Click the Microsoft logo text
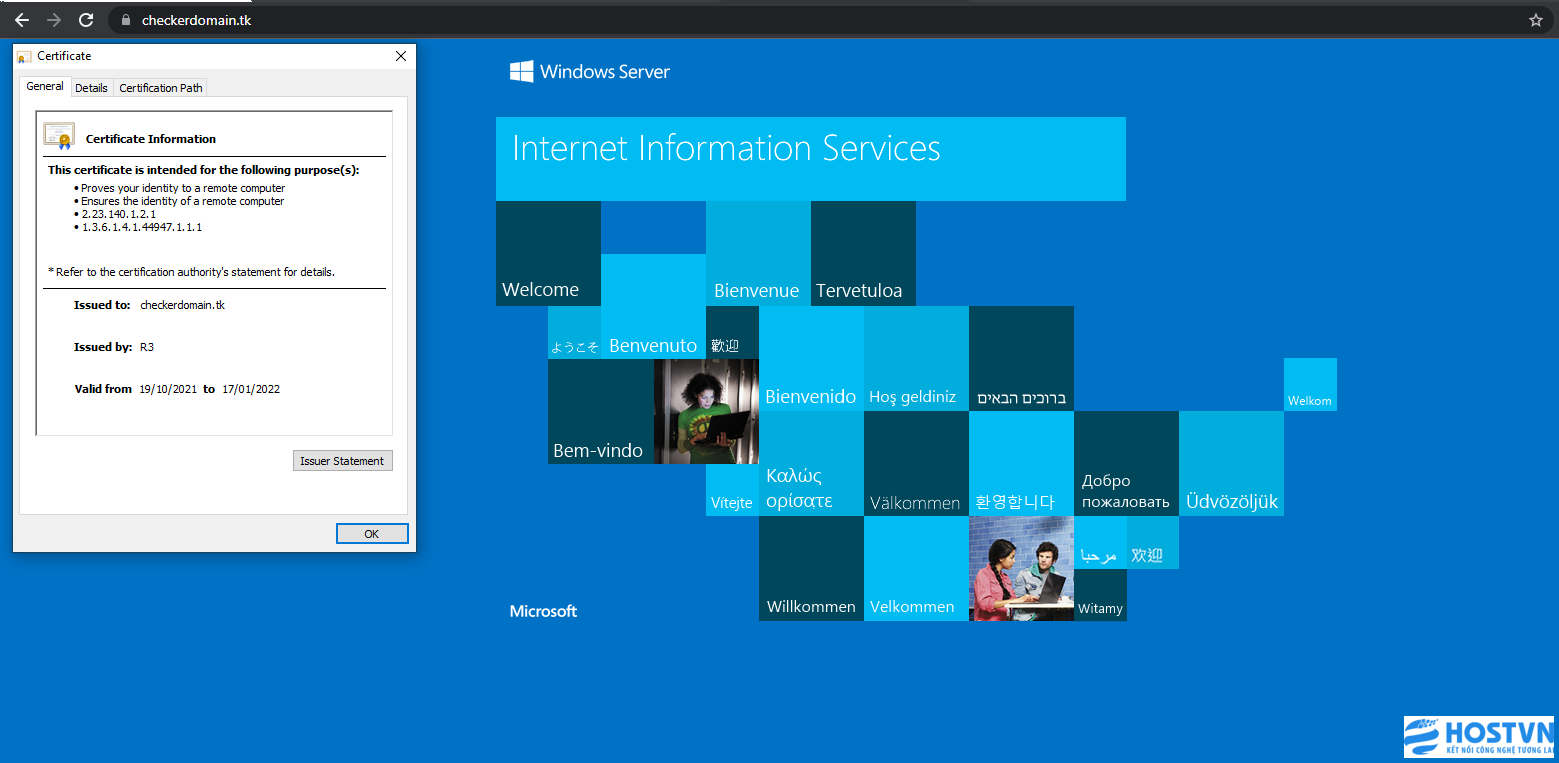 (x=543, y=611)
